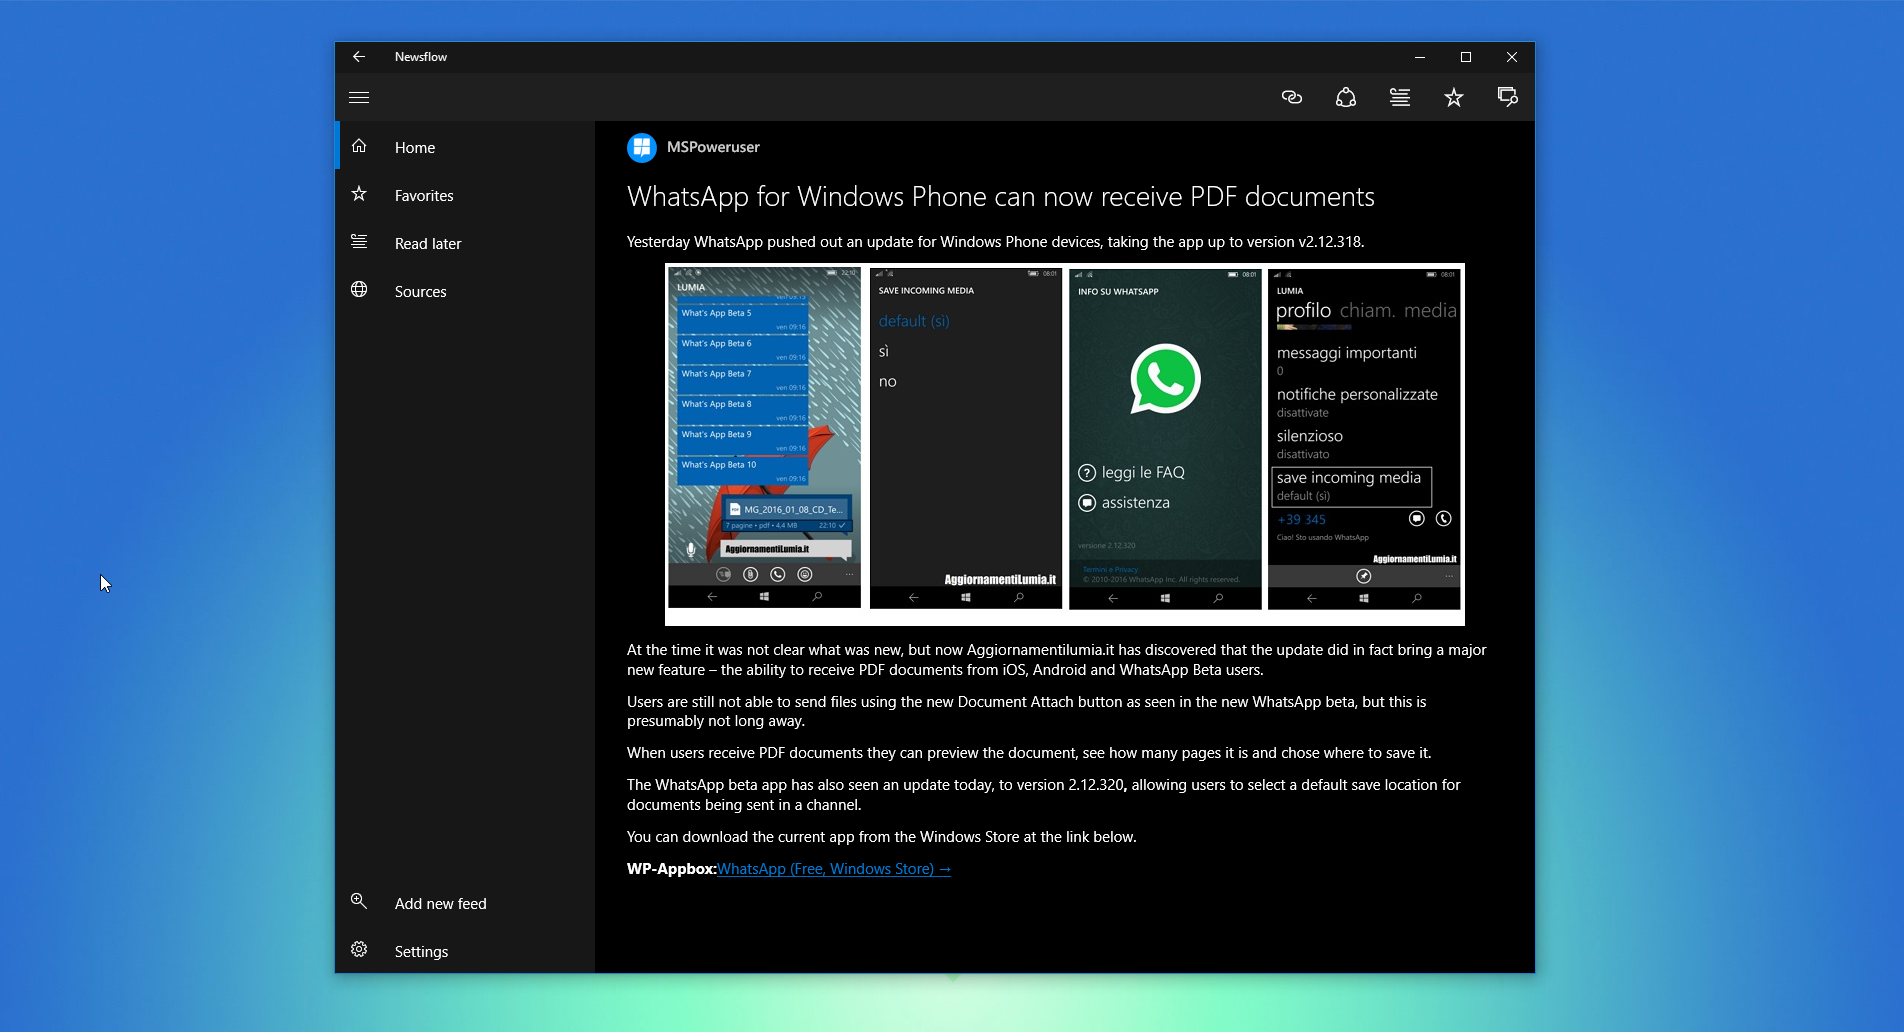The image size is (1904, 1032).
Task: Follow WhatsApp (Free, Windows Store) link
Action: coord(834,869)
